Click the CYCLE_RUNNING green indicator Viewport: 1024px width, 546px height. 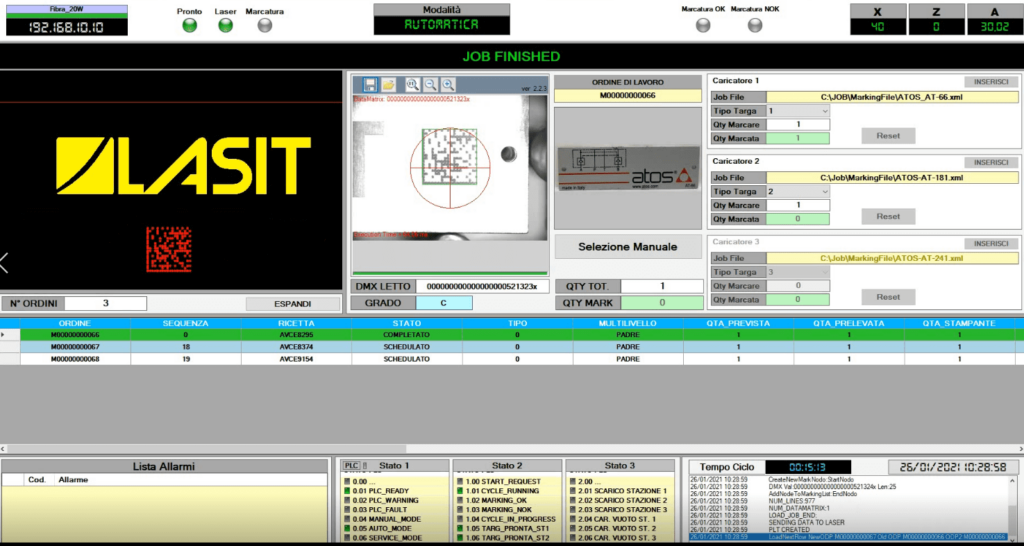point(460,490)
